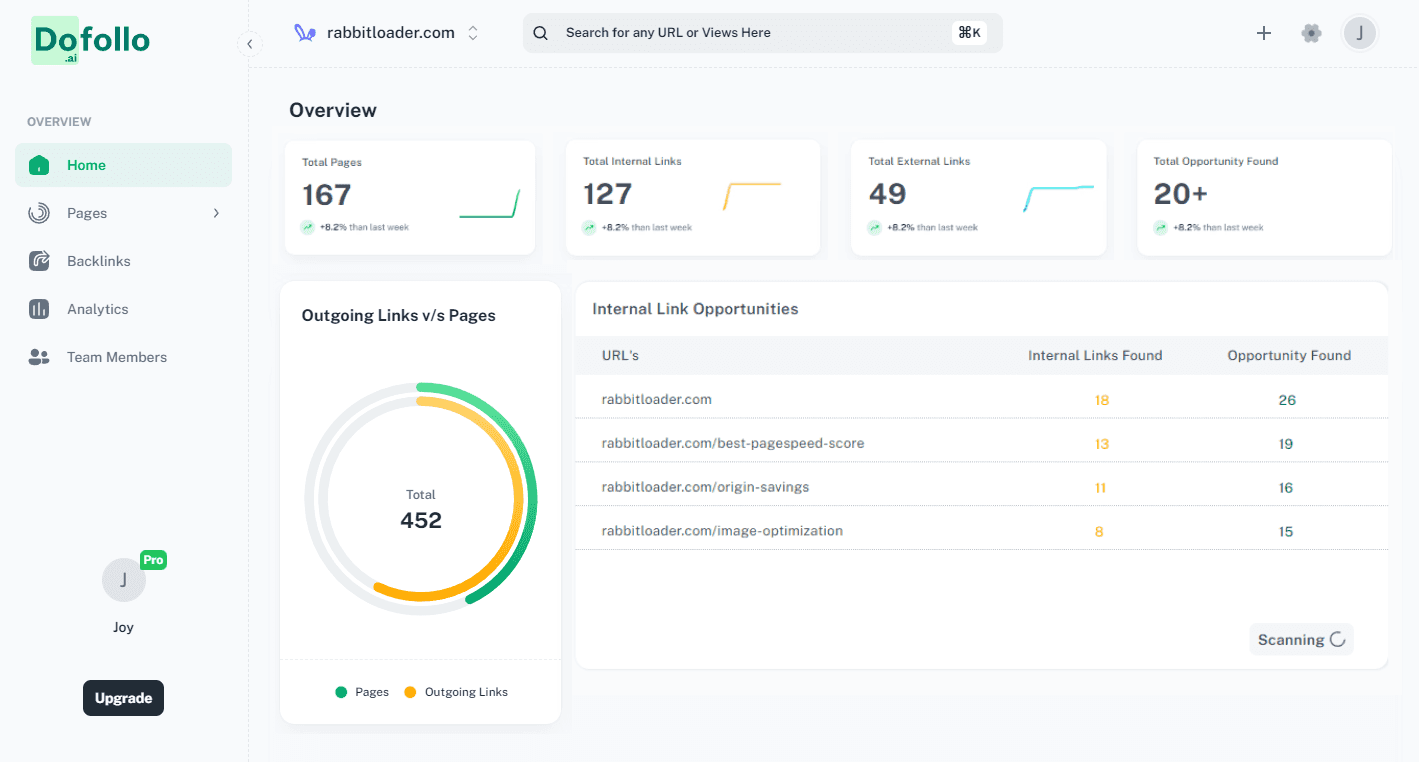Click the Scanning button
1419x762 pixels.
(x=1301, y=640)
